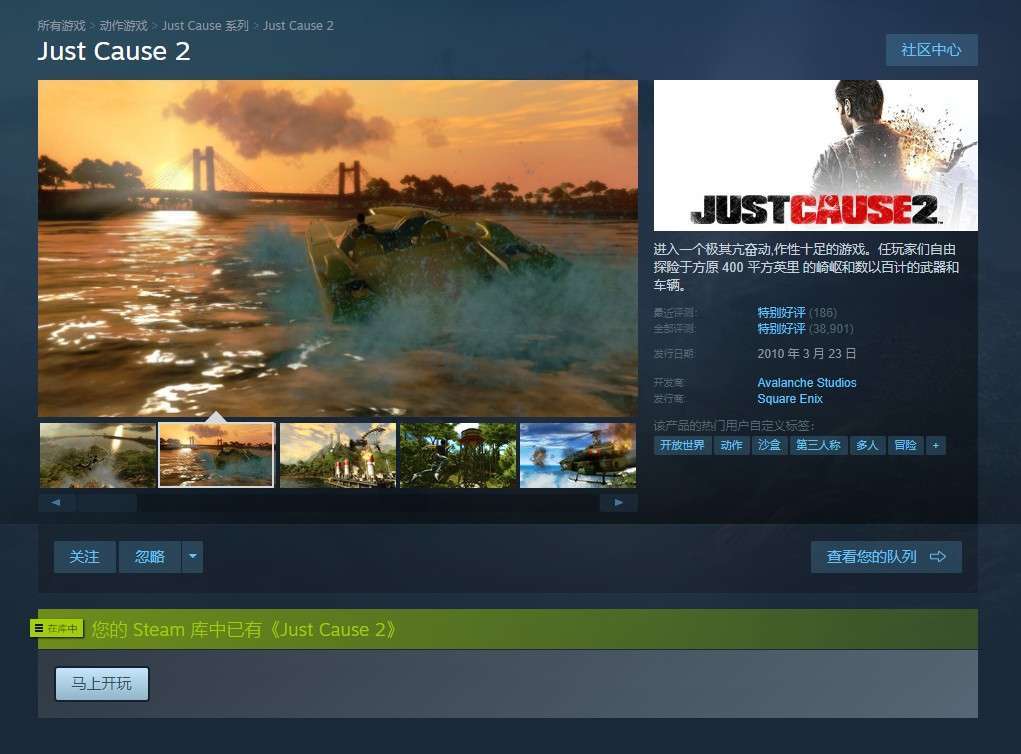Select the 第三人称 tag
This screenshot has width=1021, height=754.
tap(818, 445)
